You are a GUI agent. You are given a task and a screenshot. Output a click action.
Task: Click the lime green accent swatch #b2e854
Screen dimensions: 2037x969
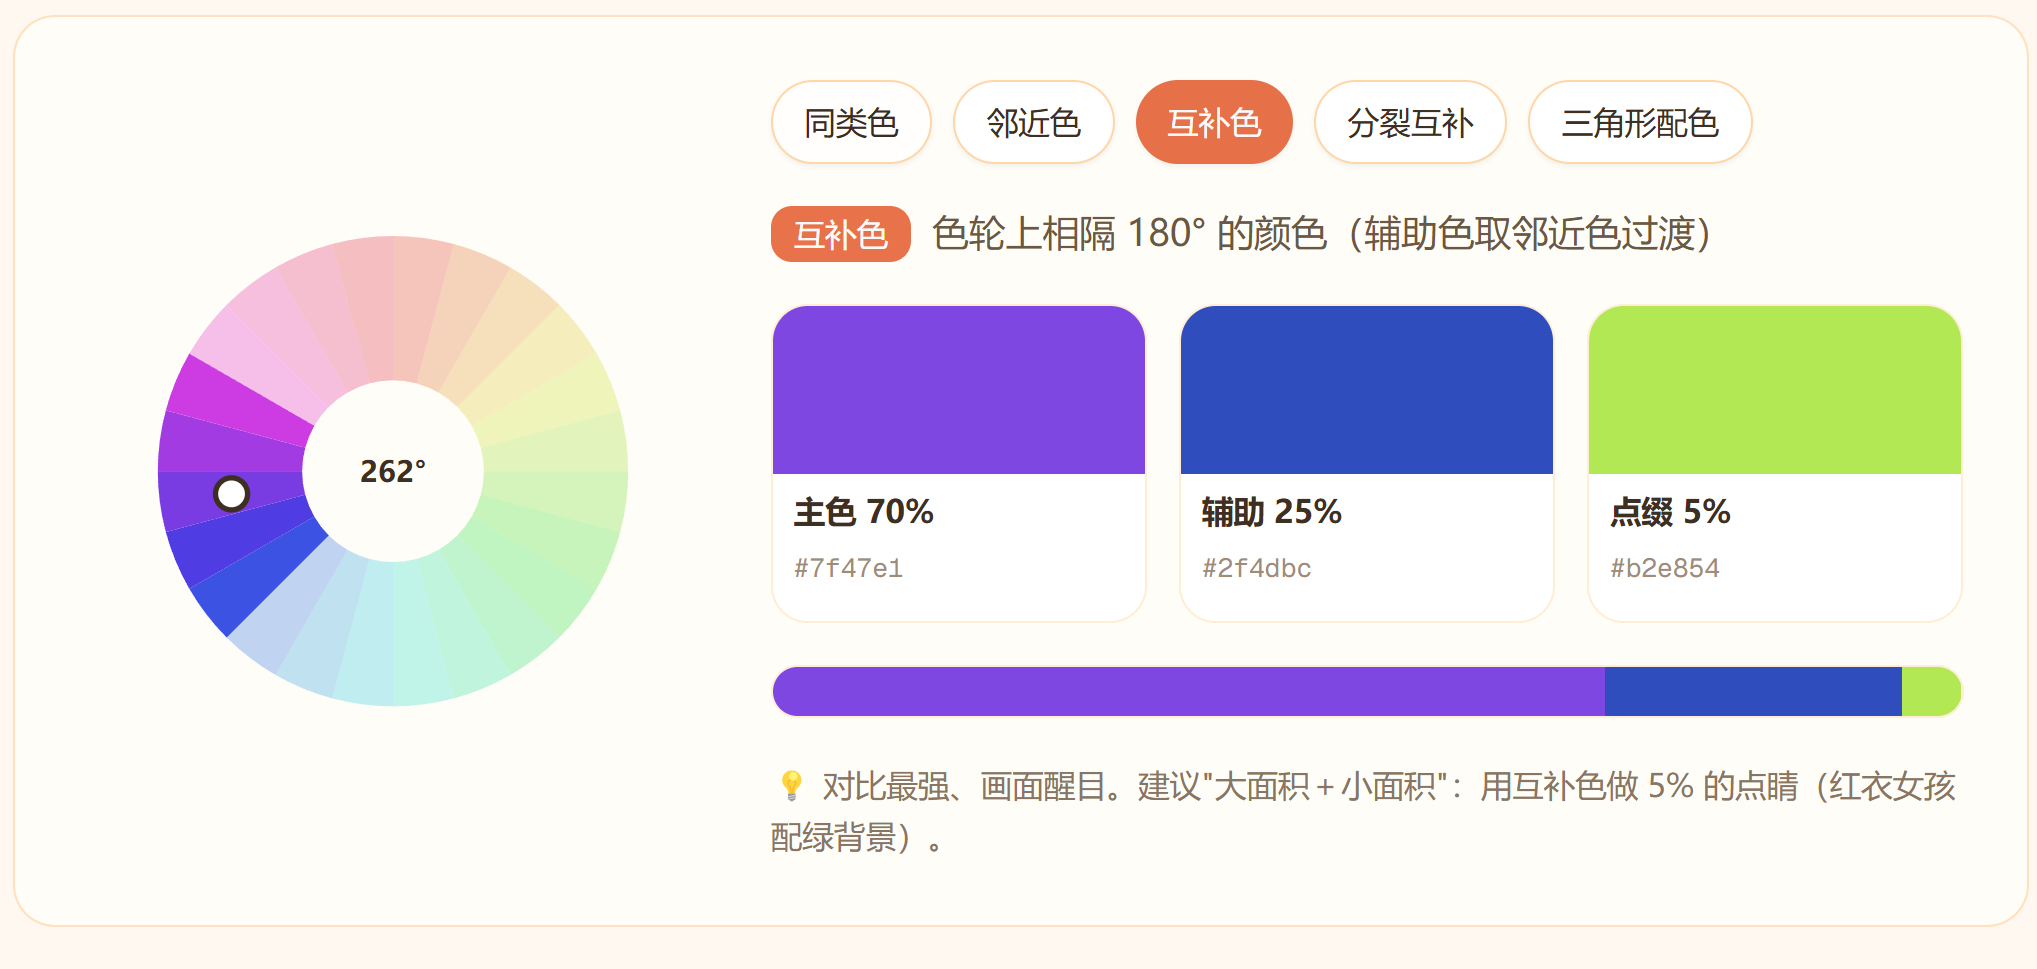(x=1775, y=390)
